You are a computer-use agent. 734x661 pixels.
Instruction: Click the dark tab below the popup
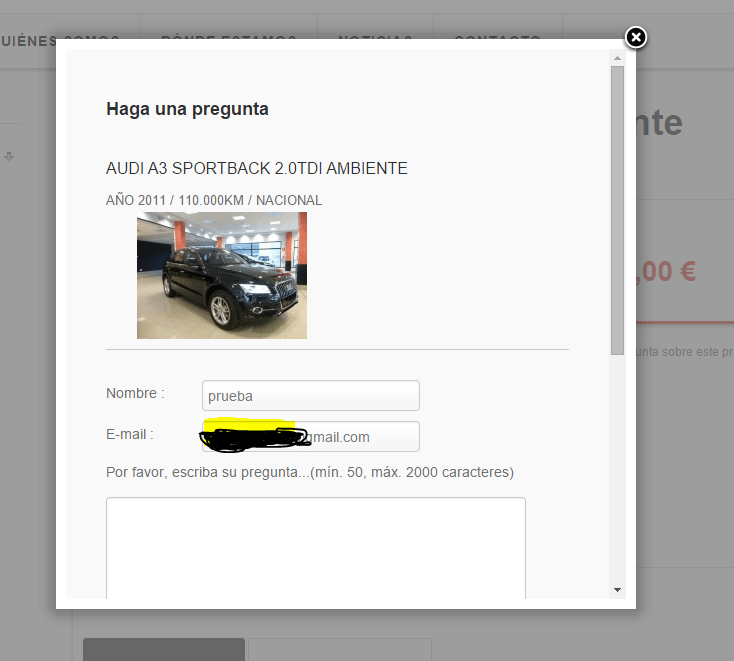[164, 649]
